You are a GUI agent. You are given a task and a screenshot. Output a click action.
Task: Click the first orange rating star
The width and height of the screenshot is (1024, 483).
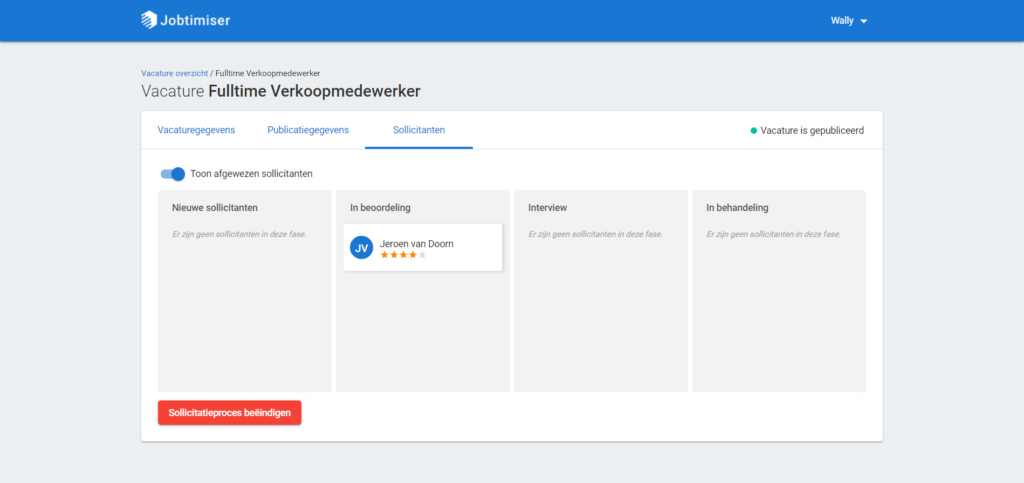coord(385,255)
